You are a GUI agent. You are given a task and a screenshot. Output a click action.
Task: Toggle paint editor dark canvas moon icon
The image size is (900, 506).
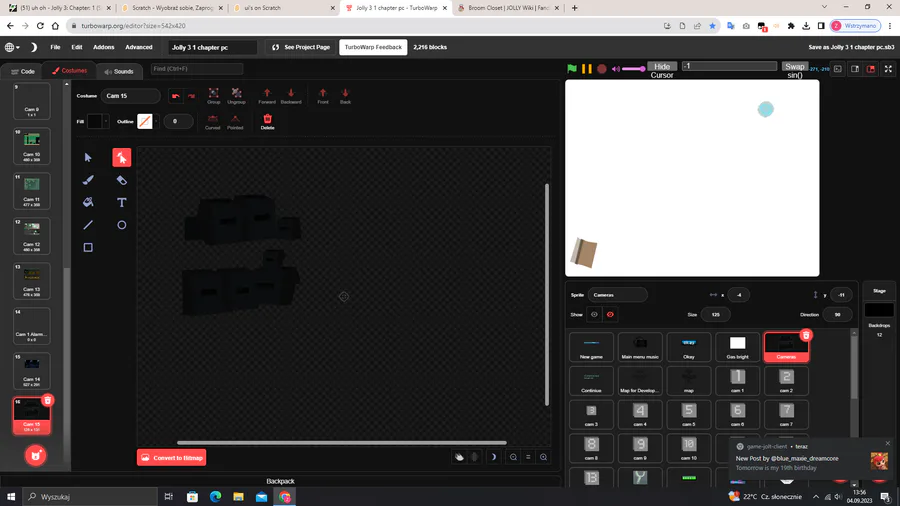pyautogui.click(x=493, y=457)
